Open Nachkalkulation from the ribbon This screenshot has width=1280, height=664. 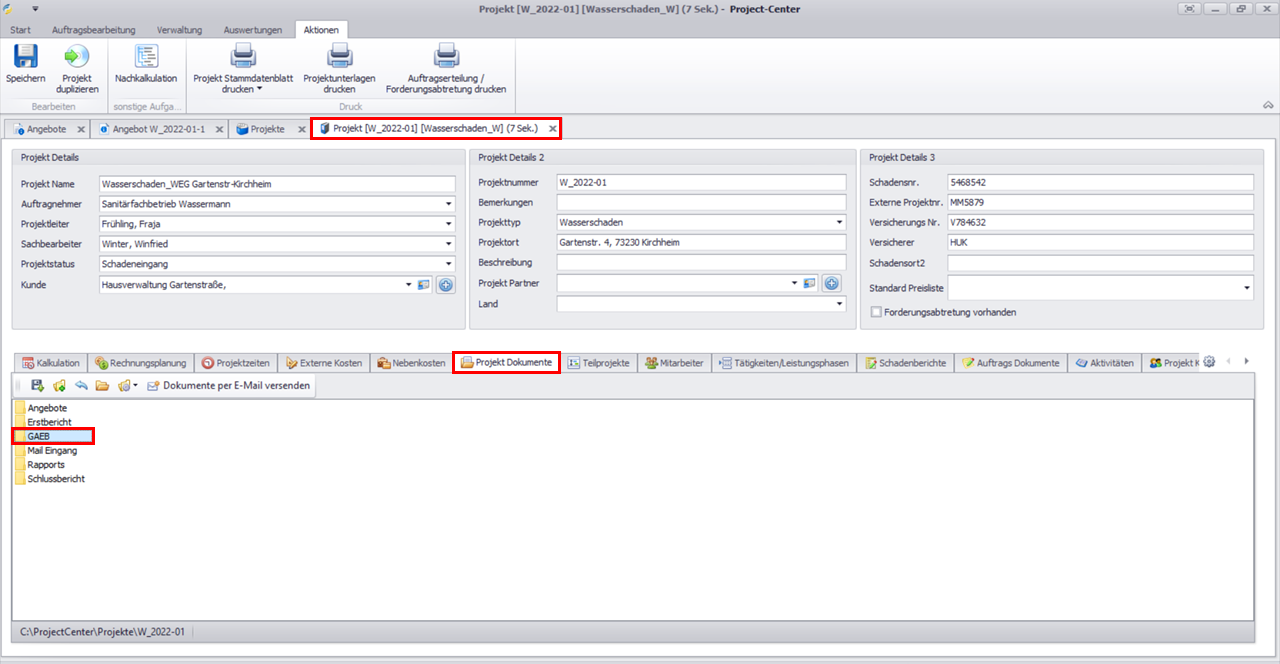pyautogui.click(x=146, y=58)
